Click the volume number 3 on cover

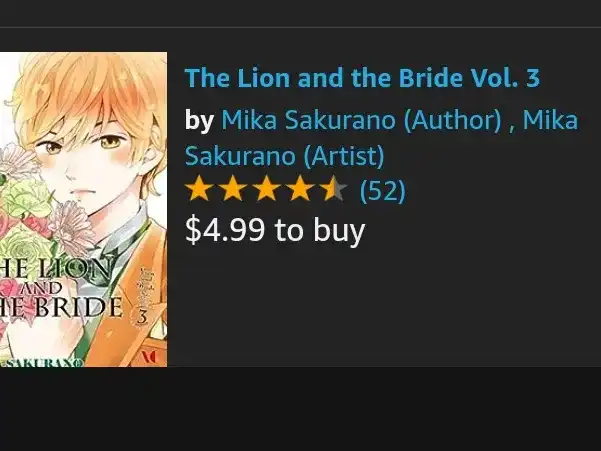pos(142,317)
